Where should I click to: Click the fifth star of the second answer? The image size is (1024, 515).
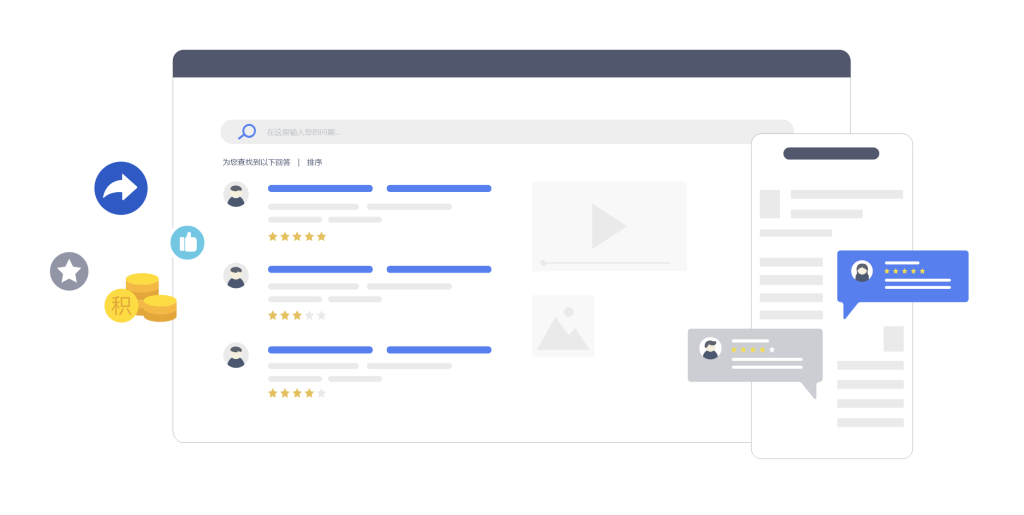pos(321,315)
